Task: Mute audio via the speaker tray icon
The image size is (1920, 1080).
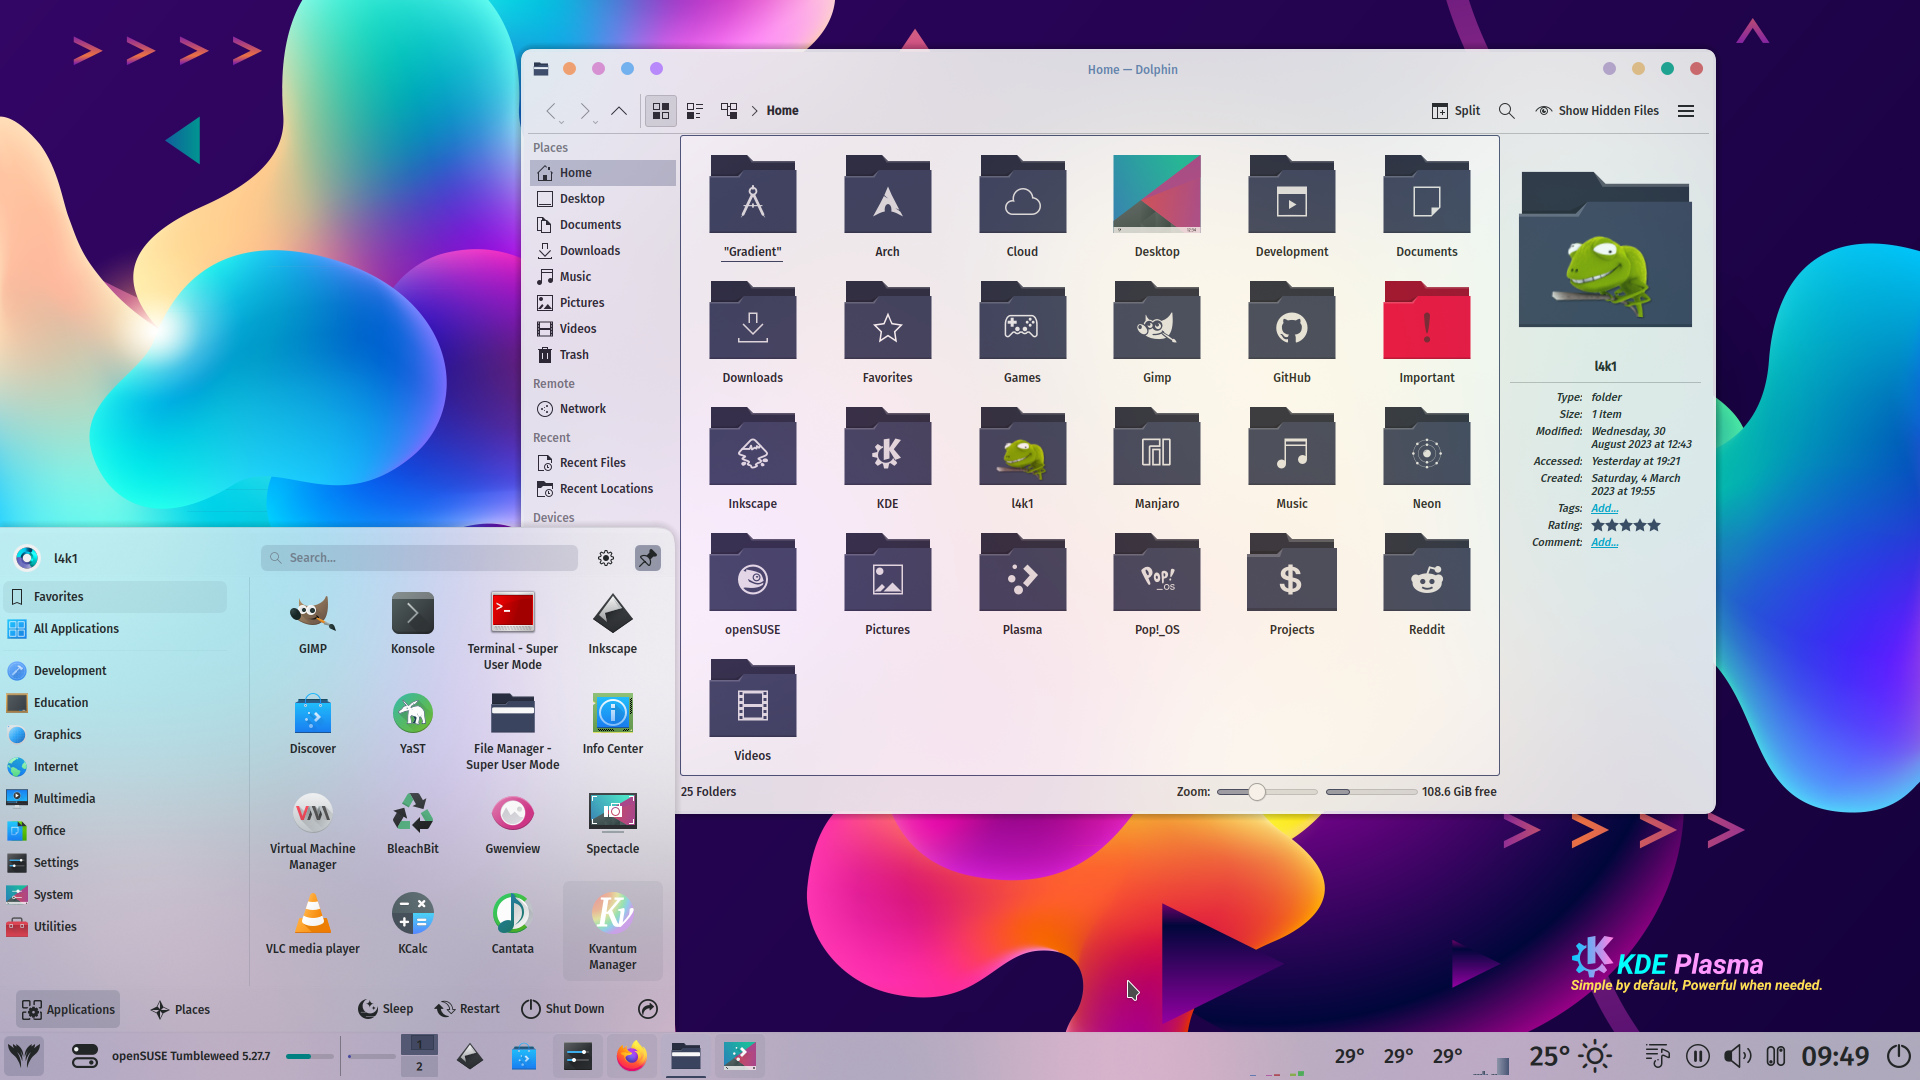Action: click(1737, 1055)
